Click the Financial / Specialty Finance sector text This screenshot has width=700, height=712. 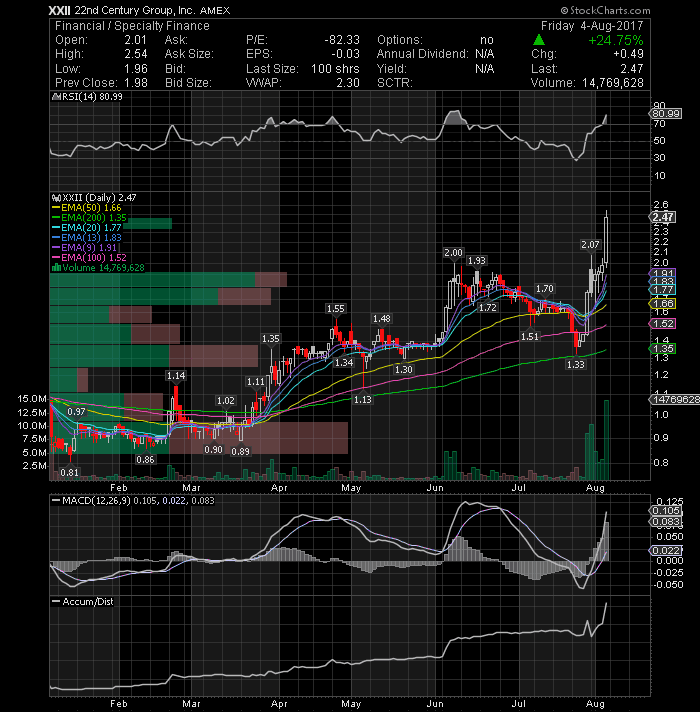132,26
